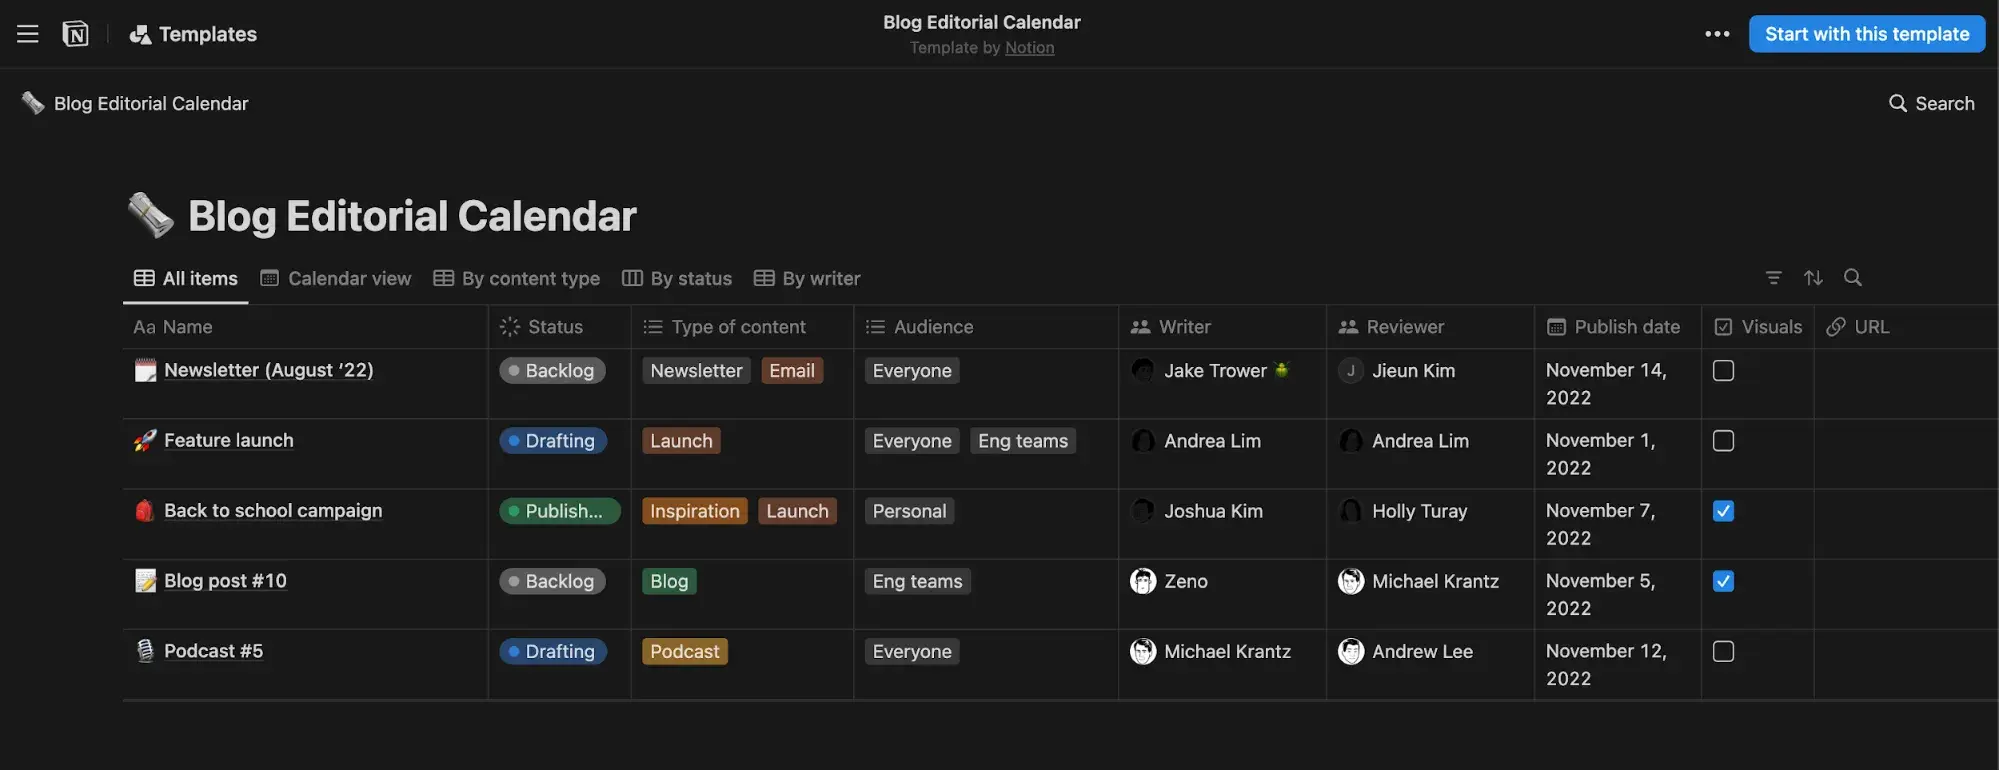Click the Personal audience tag
1999x771 pixels.
pyautogui.click(x=909, y=511)
